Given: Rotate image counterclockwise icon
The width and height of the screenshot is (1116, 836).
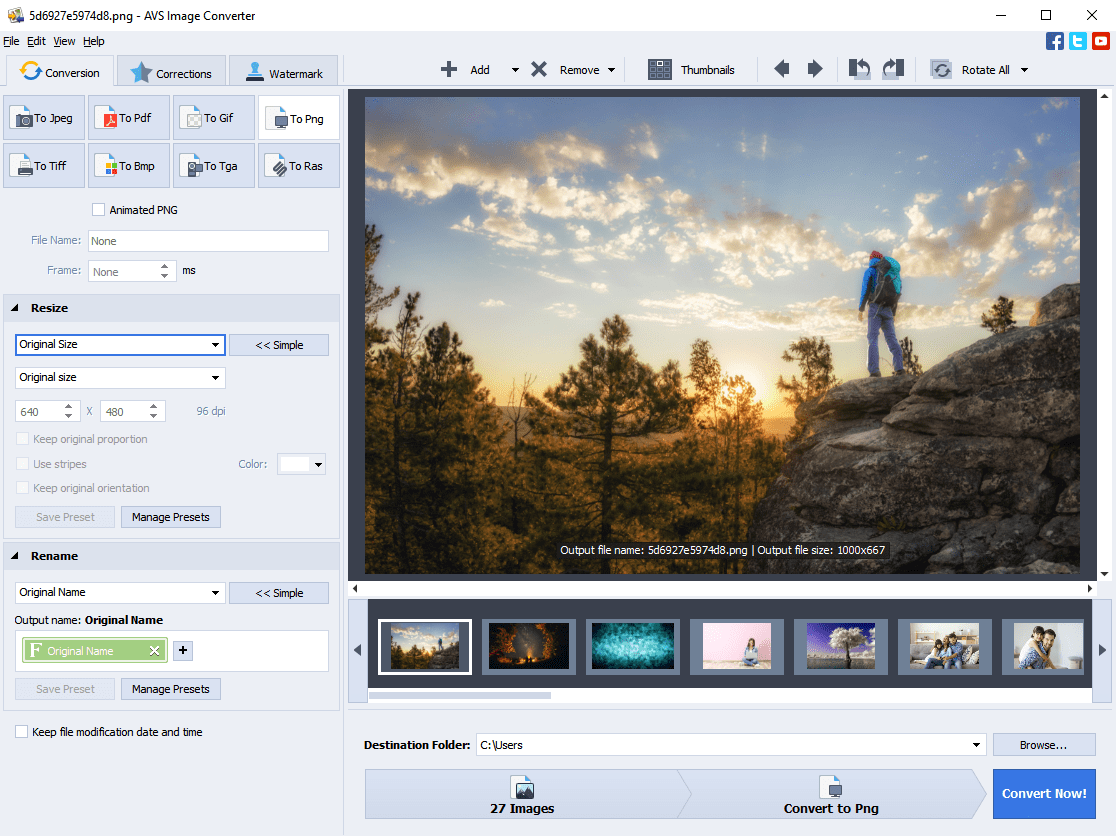Looking at the screenshot, I should tap(859, 69).
